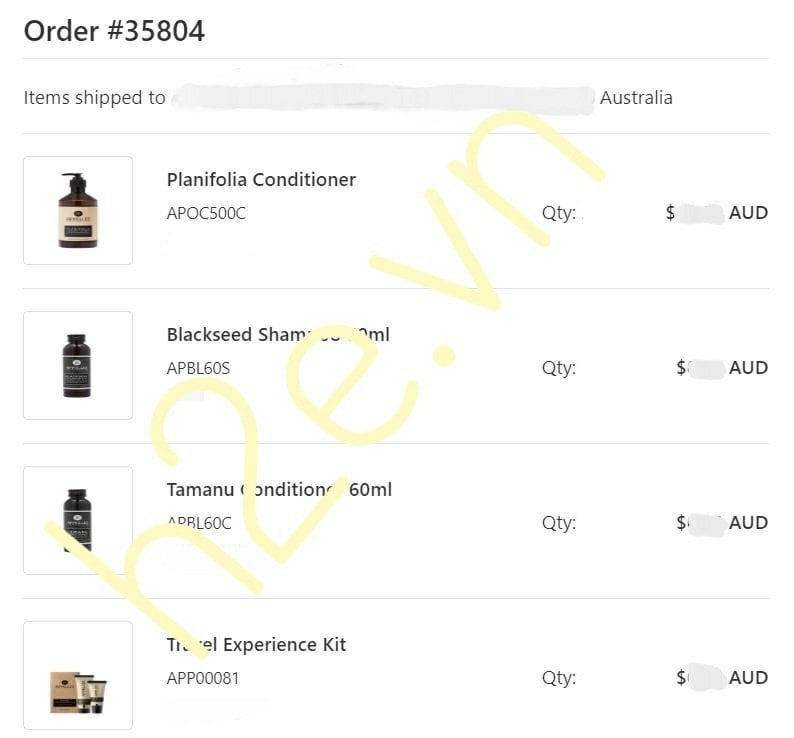The image size is (794, 738).
Task: Click the SKU code APOC500C
Action: (x=206, y=213)
